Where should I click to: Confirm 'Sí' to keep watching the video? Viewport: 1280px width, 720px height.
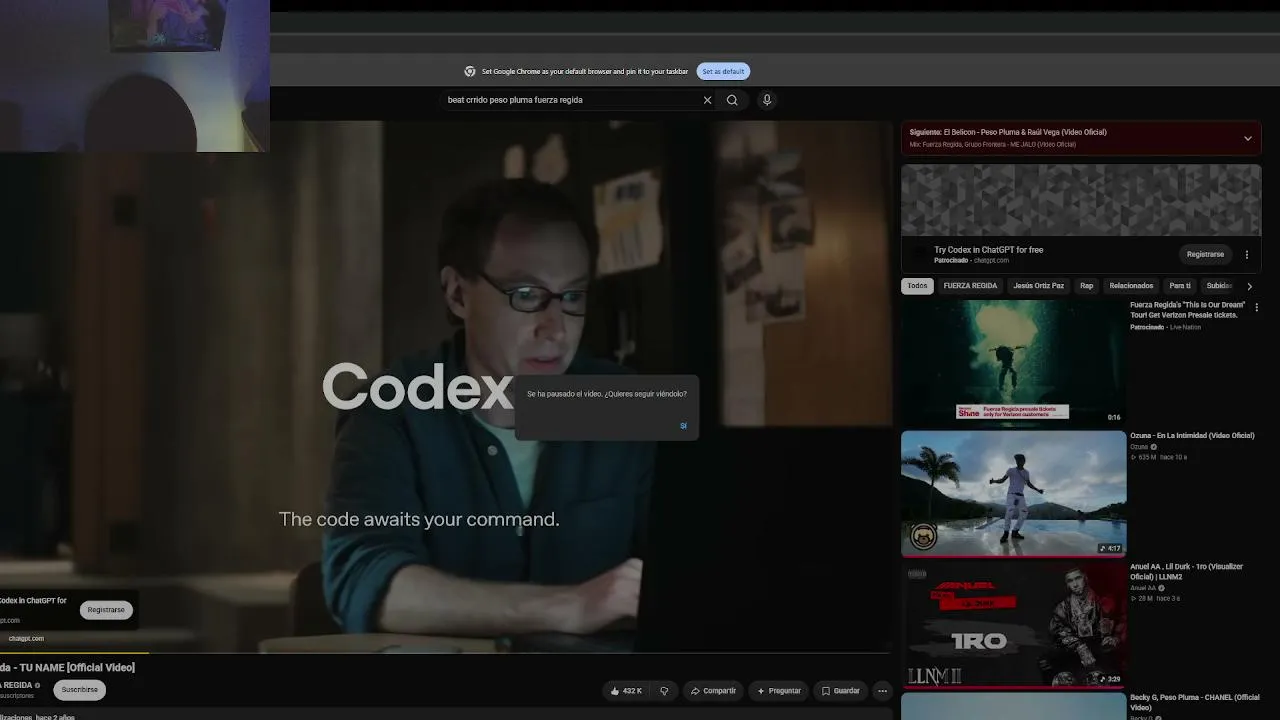pyautogui.click(x=683, y=426)
